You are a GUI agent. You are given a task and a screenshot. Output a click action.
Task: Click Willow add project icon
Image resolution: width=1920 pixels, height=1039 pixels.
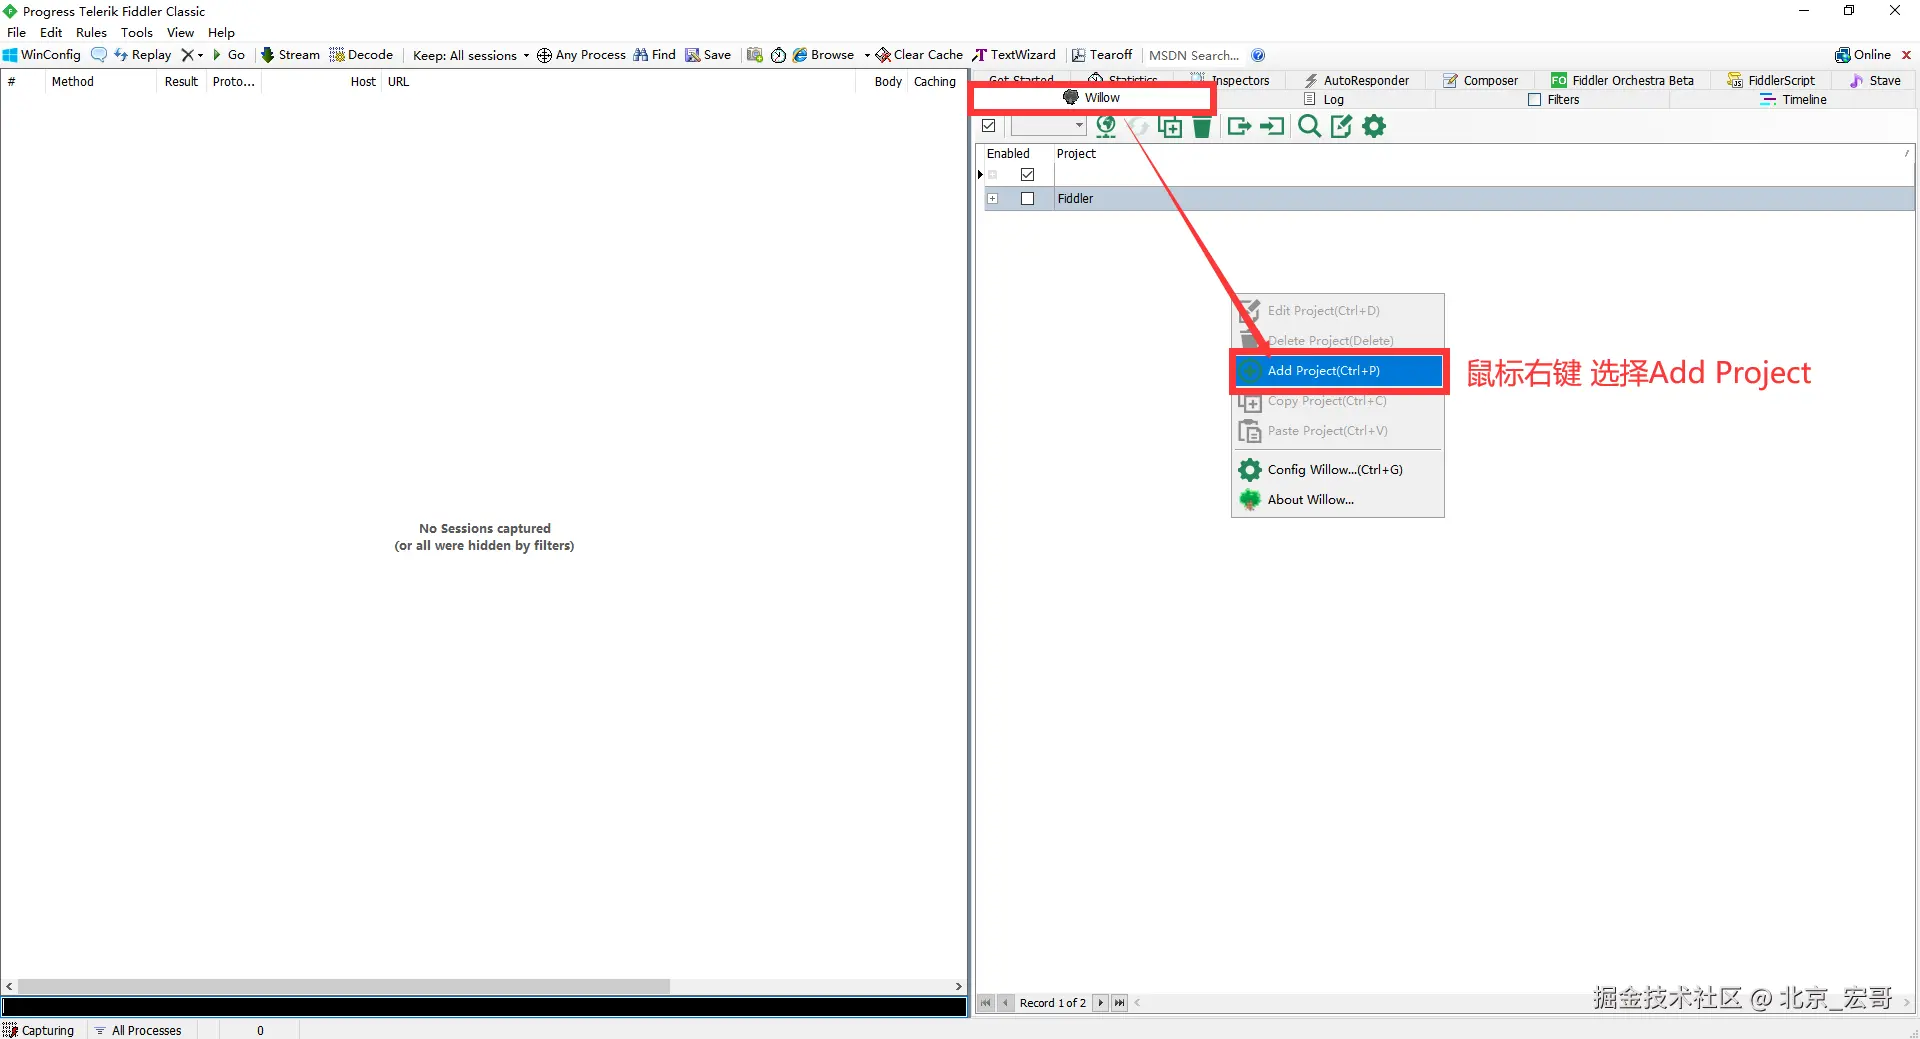coord(1170,126)
